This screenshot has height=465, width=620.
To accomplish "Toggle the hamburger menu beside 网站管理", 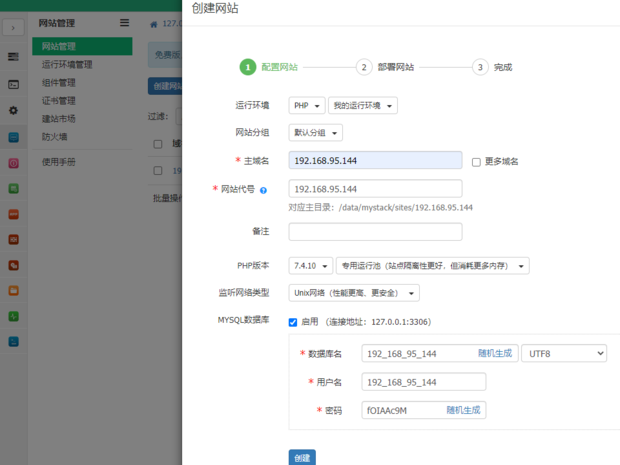I will tap(124, 23).
